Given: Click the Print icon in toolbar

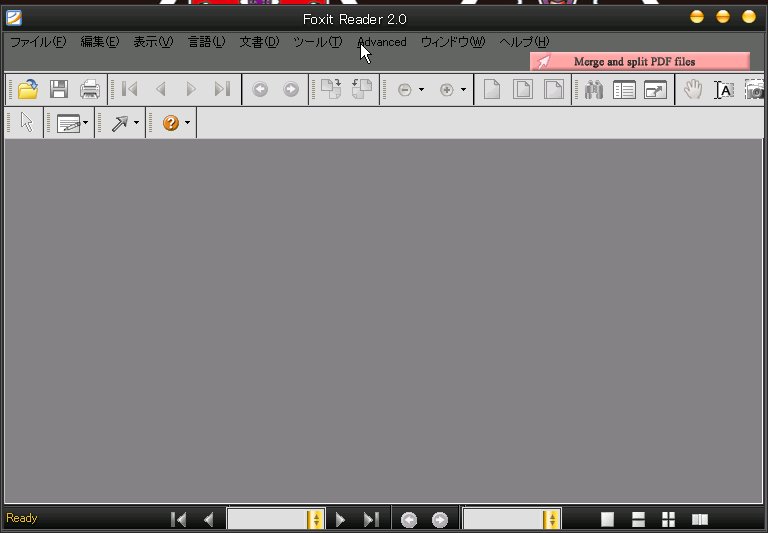Looking at the screenshot, I should click(90, 90).
